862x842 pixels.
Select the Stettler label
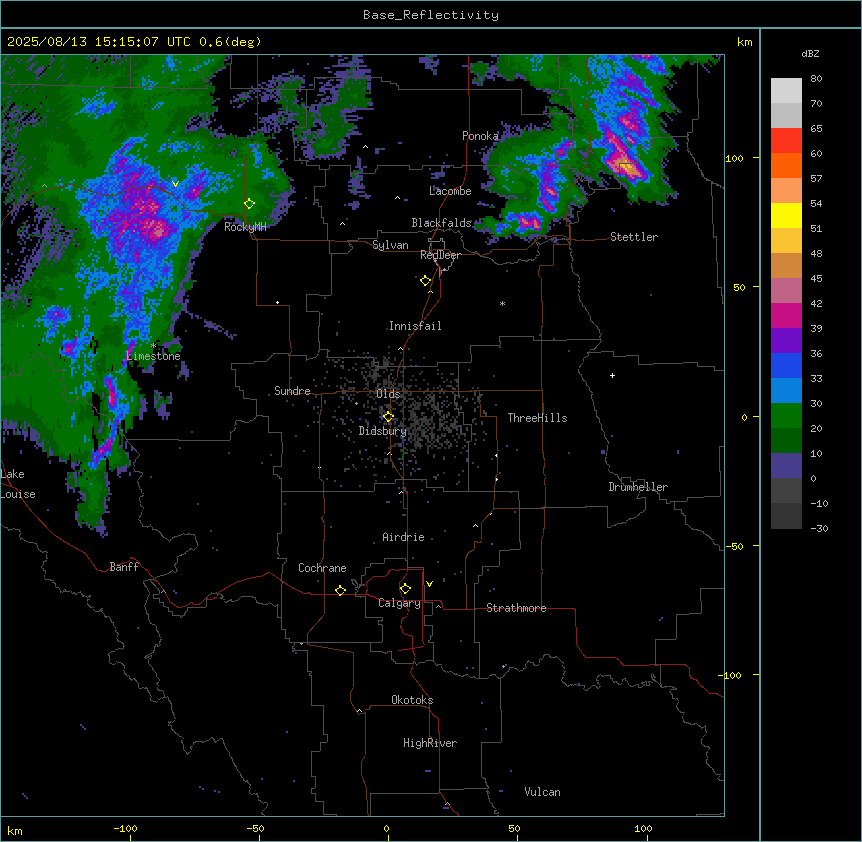click(x=634, y=237)
